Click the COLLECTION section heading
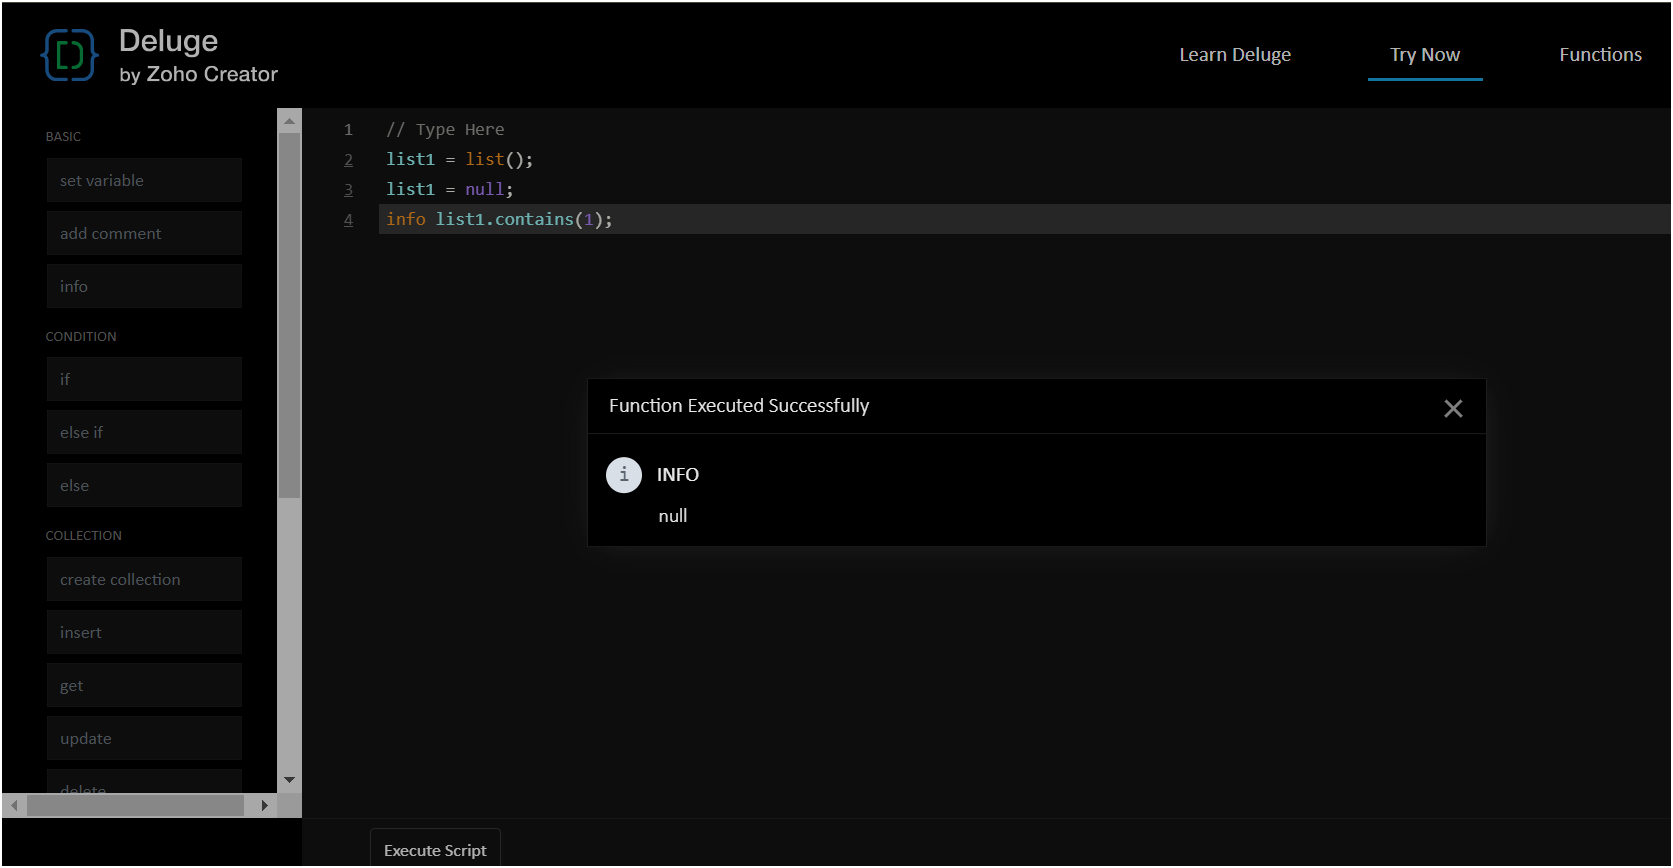1673x868 pixels. [84, 536]
